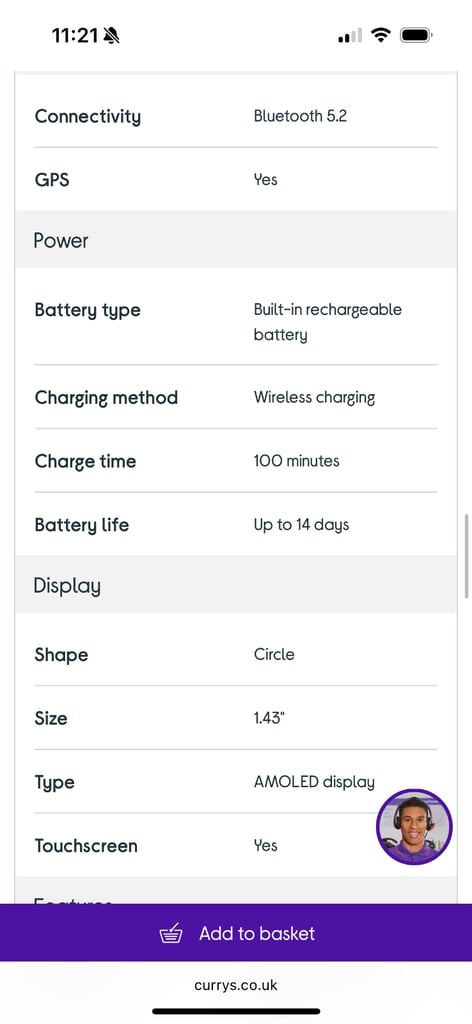Viewport: 472px width, 1024px height.
Task: Click the Add to basket button
Action: [236, 933]
